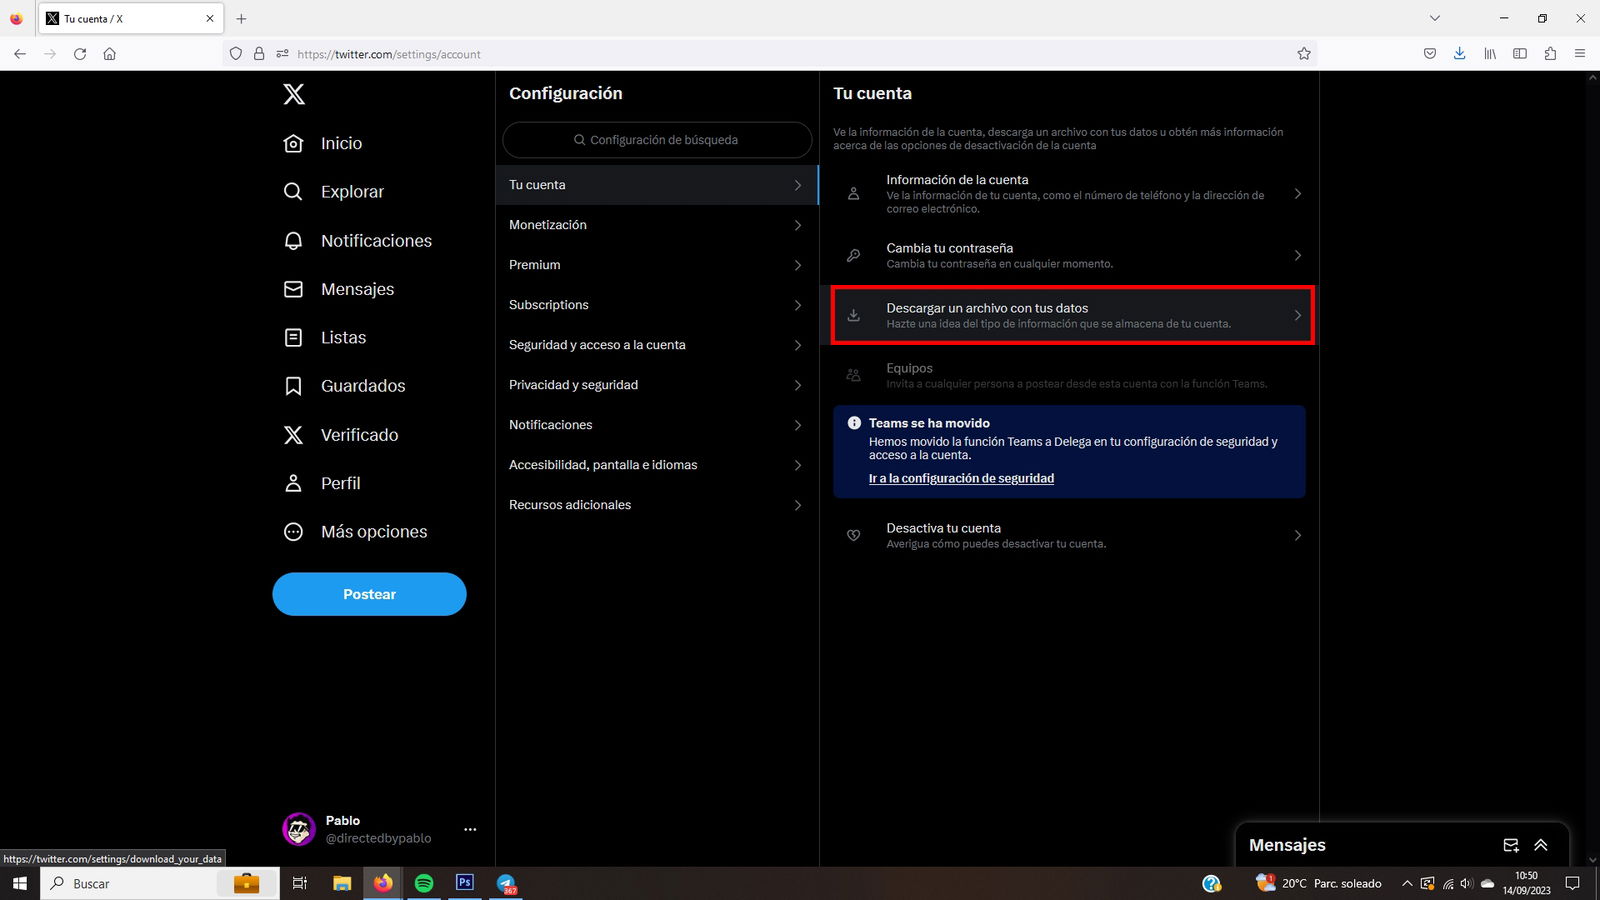
Task: Expand chevron beside Monetización
Action: (x=797, y=225)
